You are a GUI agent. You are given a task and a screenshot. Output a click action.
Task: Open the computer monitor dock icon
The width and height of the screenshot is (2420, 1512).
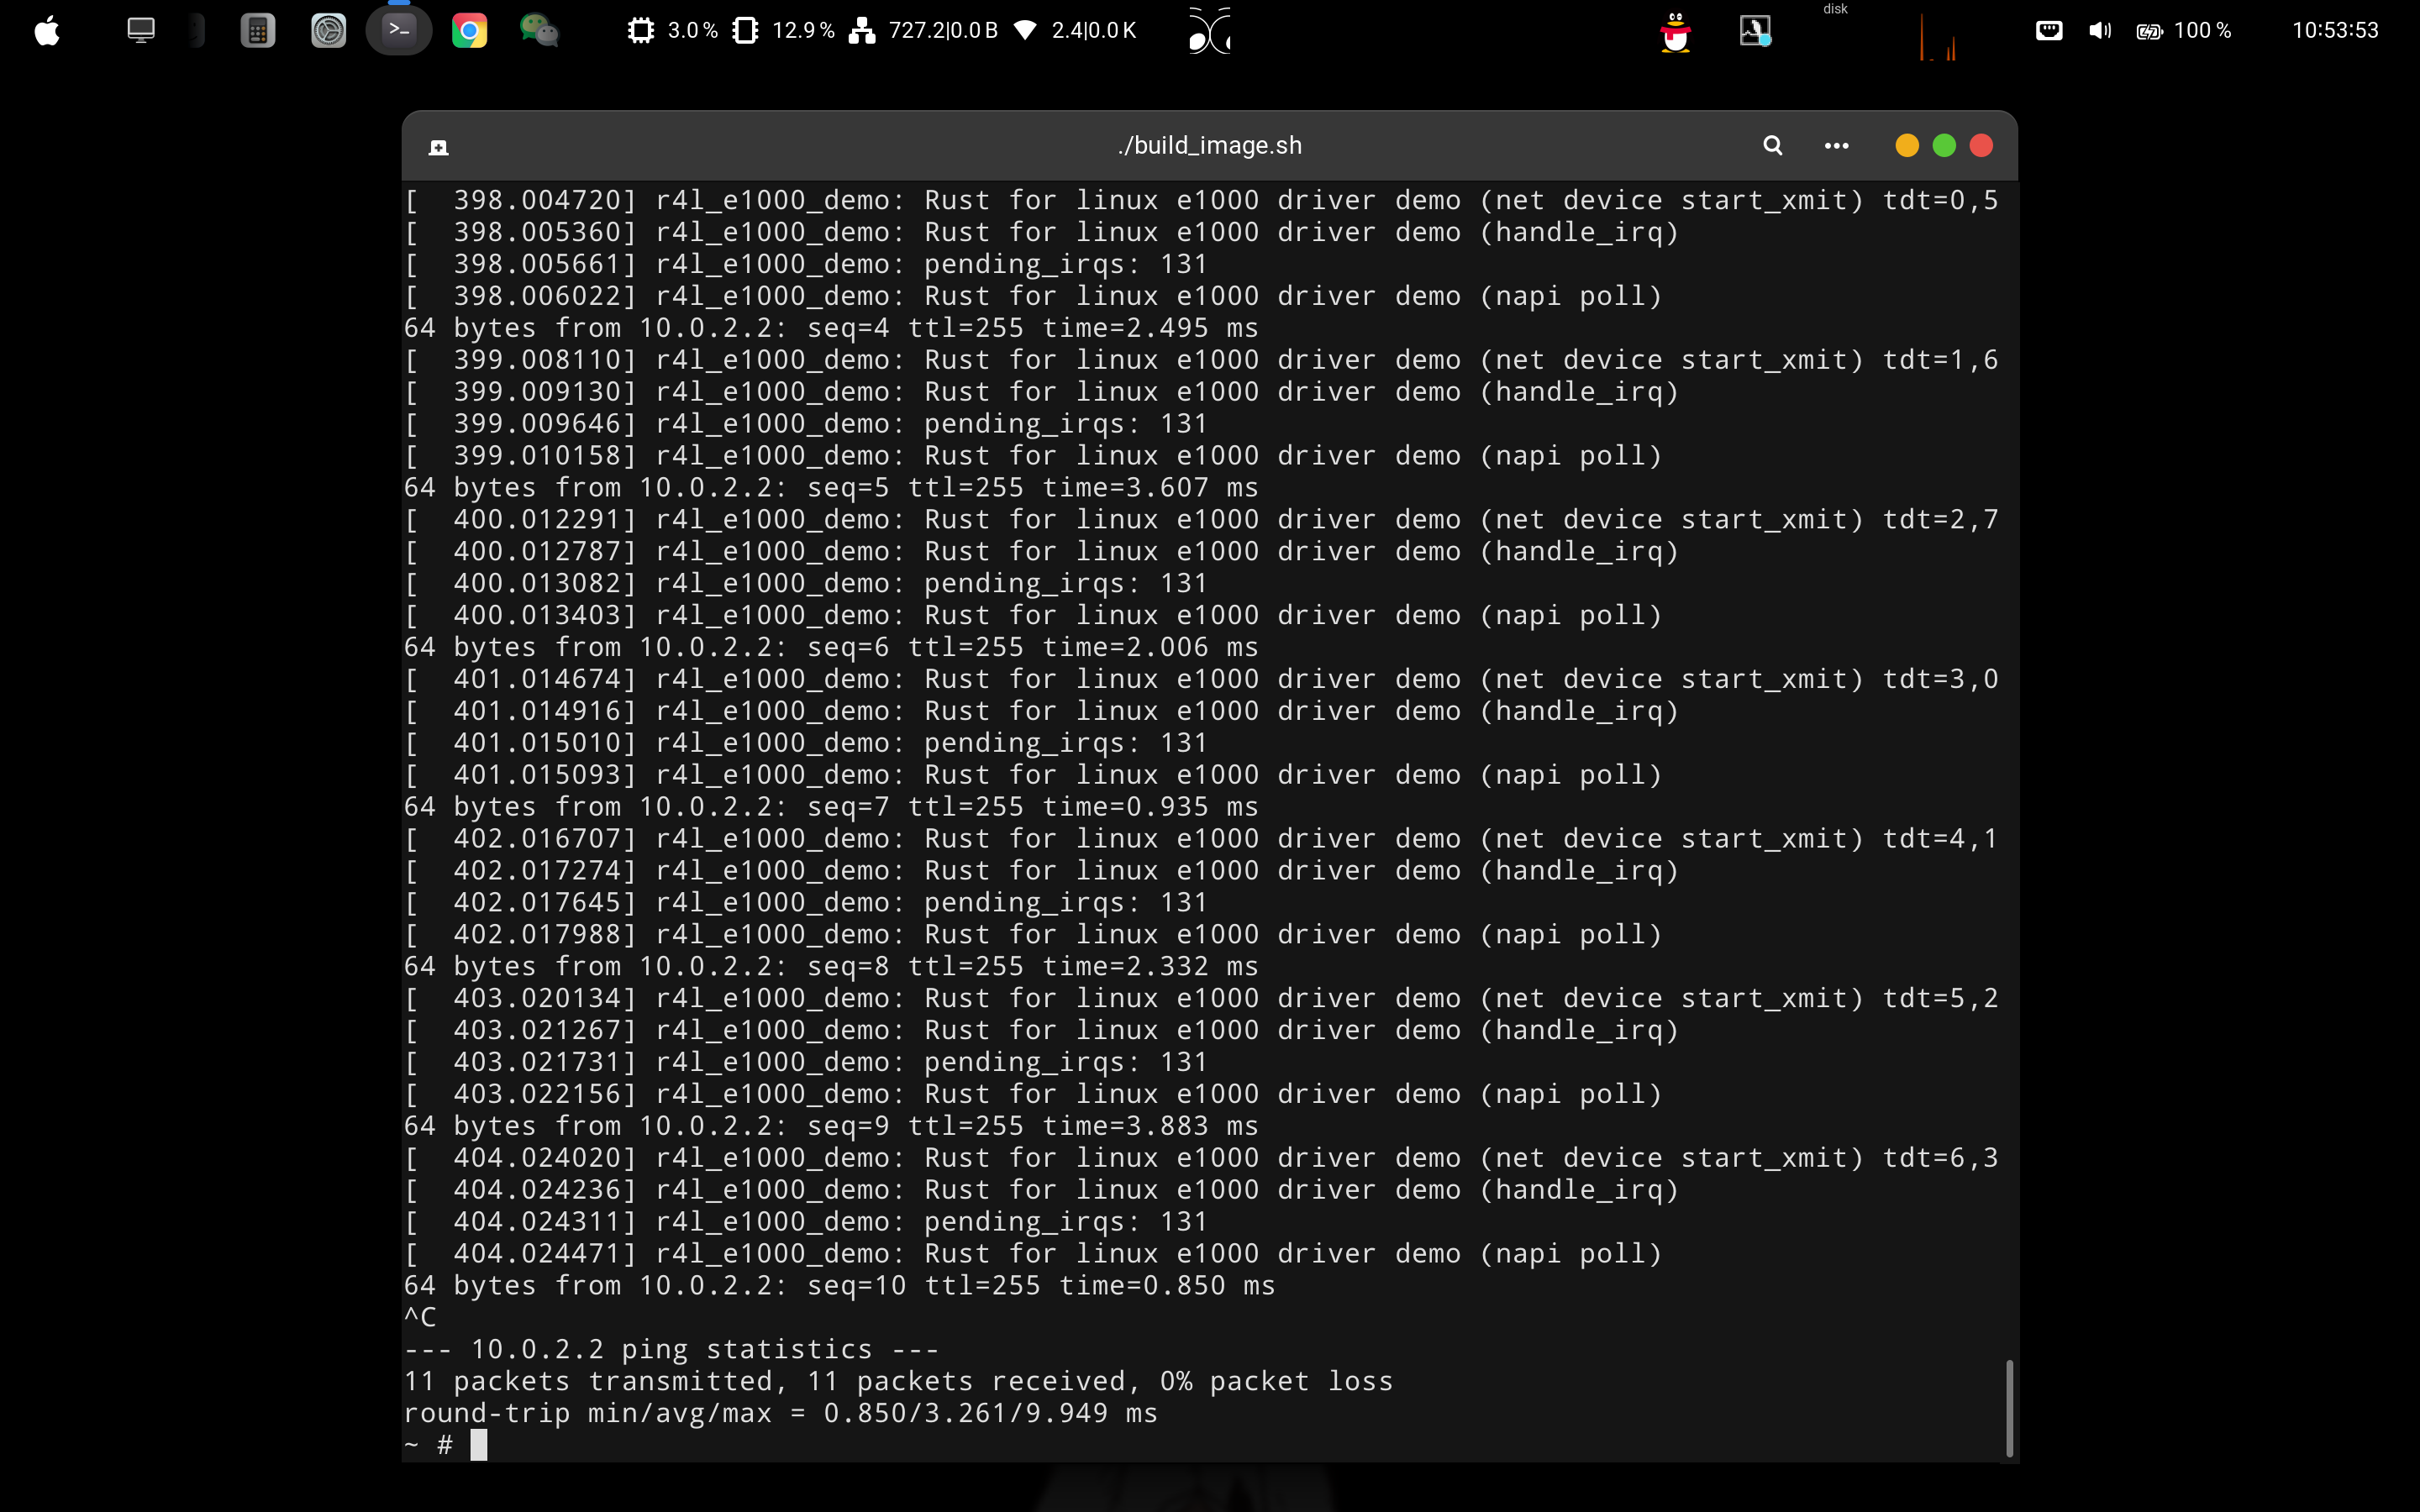[x=141, y=31]
